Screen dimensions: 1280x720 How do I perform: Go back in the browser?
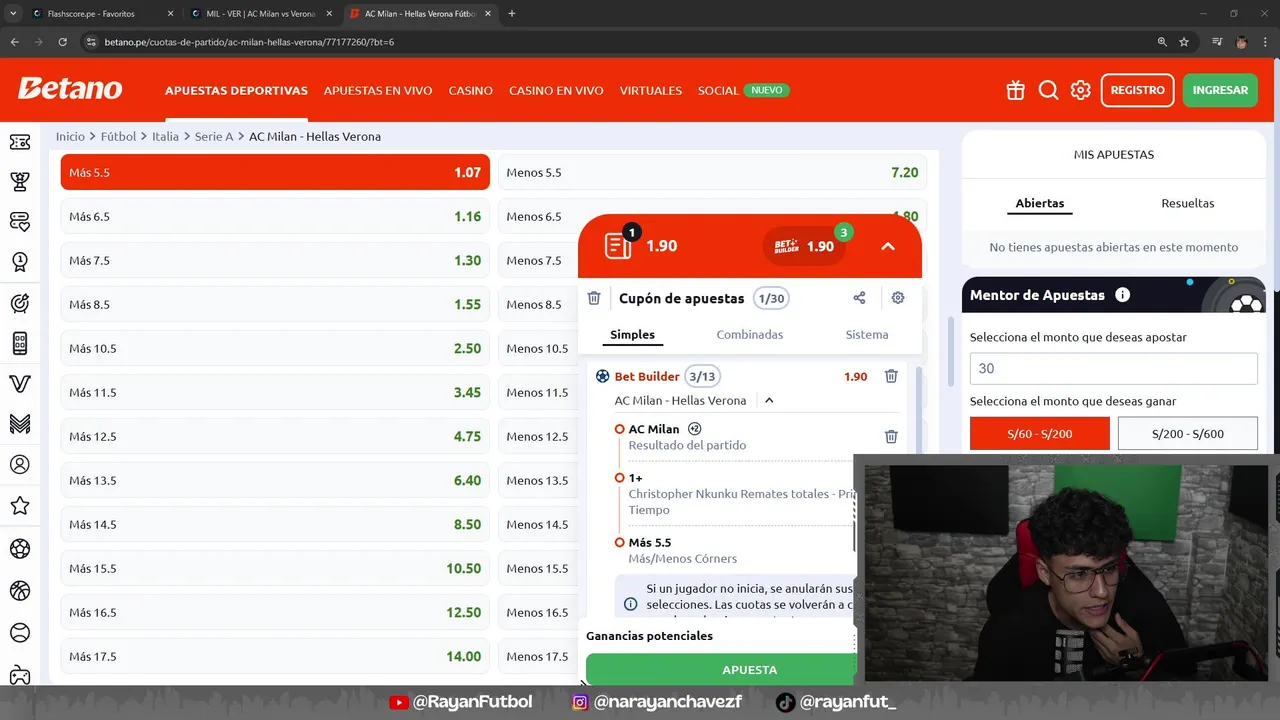point(14,42)
